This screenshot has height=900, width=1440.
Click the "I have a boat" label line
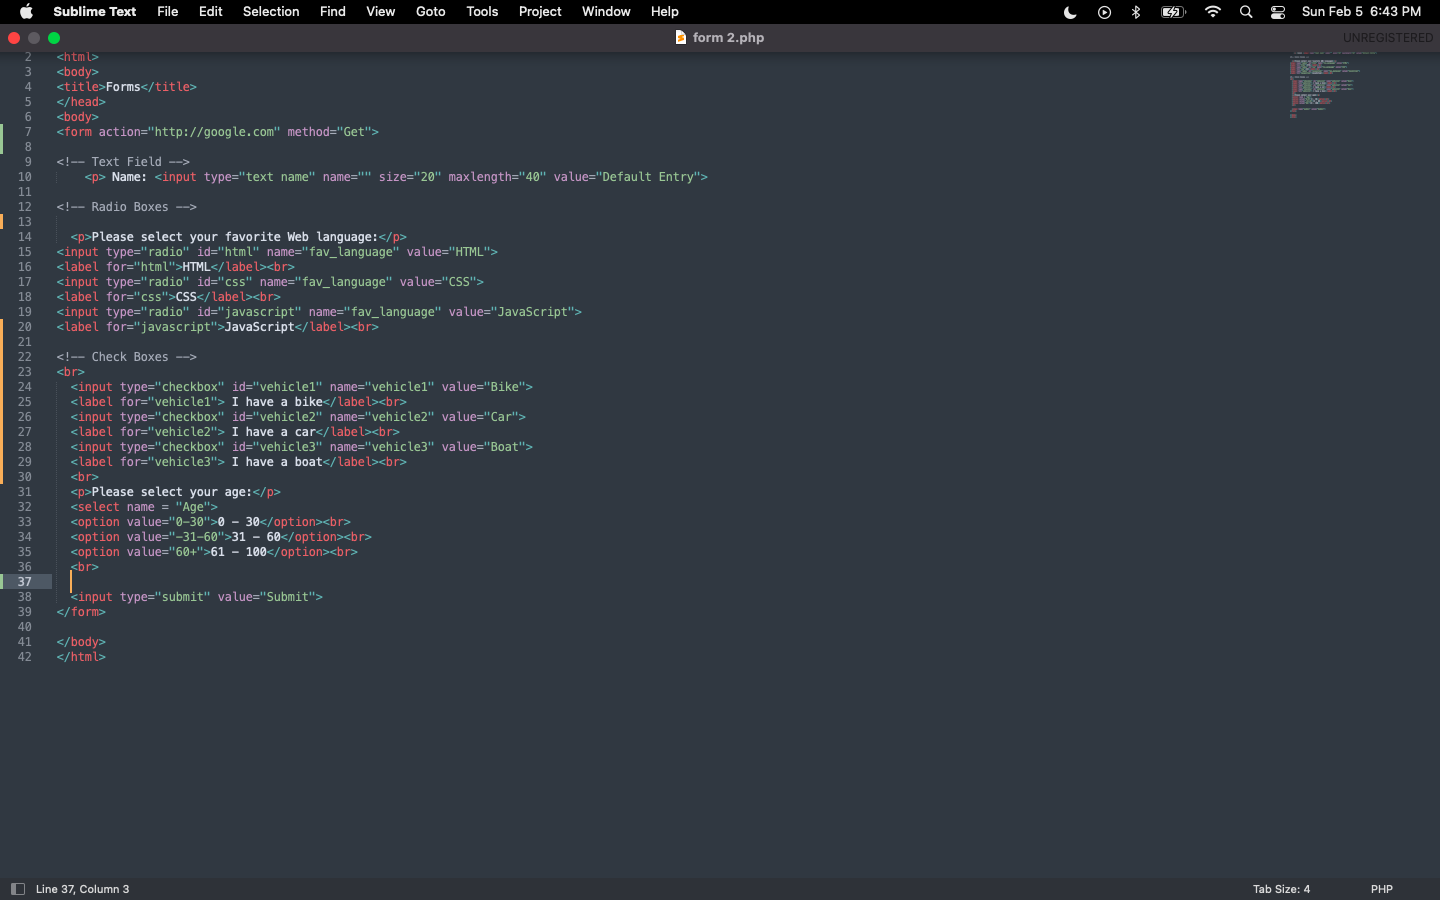pyautogui.click(x=238, y=462)
